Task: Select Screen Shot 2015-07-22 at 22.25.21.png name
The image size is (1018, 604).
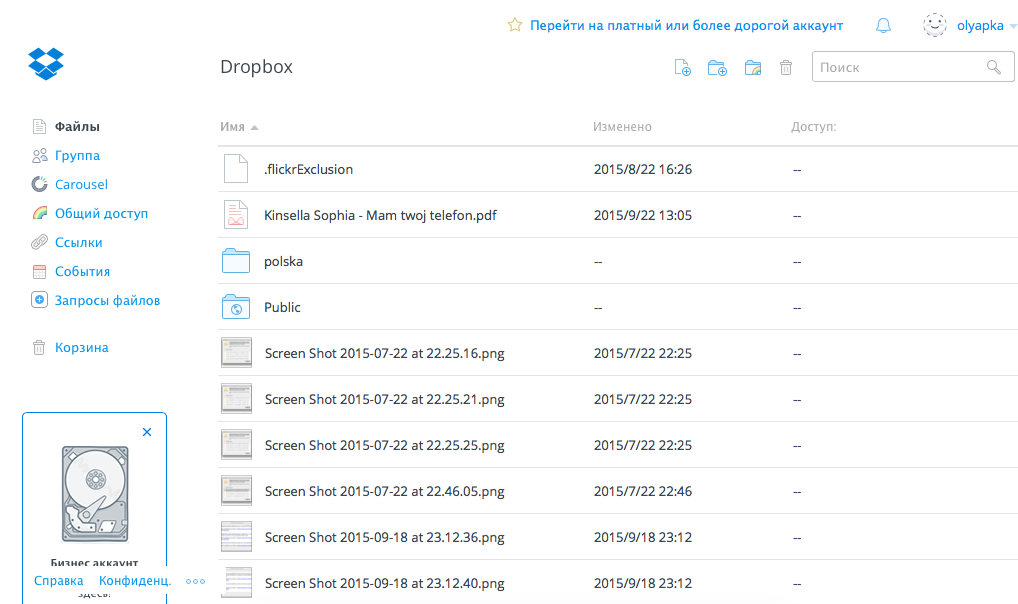Action: tap(384, 399)
